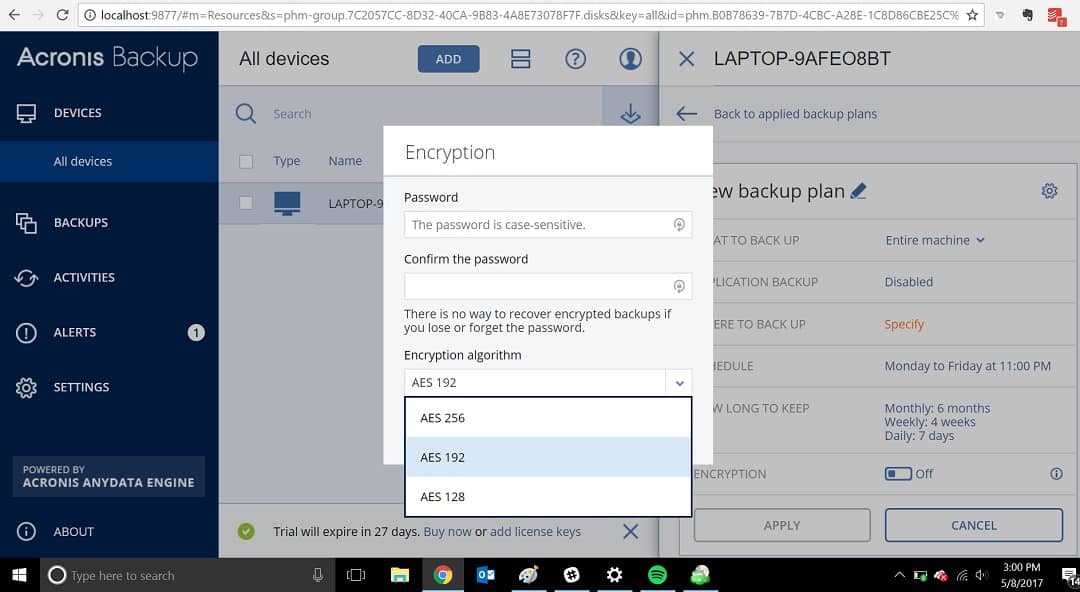Open File Explorer from the taskbar

tap(399, 575)
